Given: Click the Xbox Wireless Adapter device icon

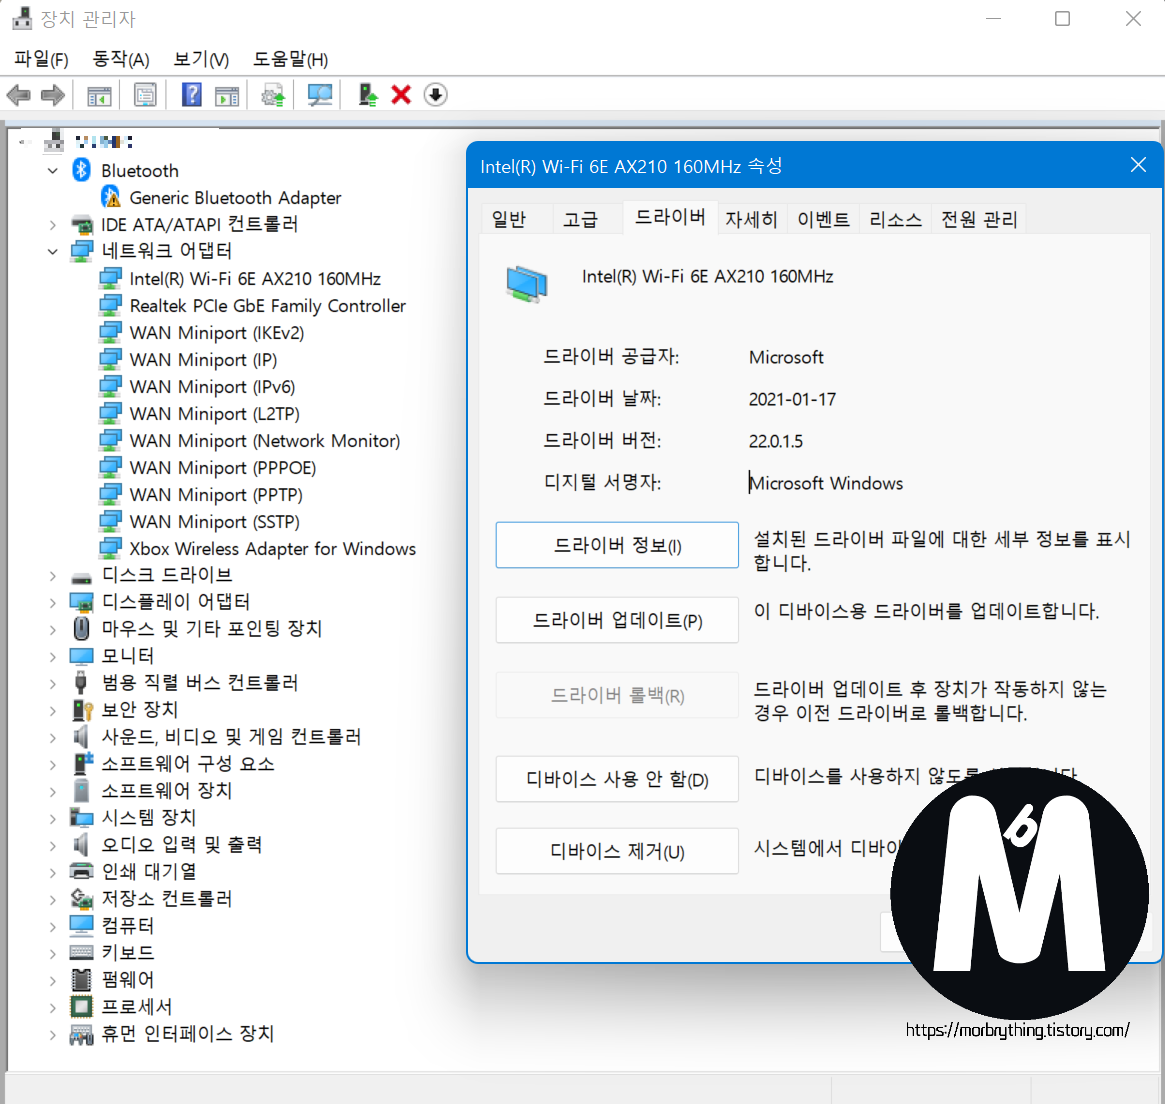Looking at the screenshot, I should click(x=110, y=548).
